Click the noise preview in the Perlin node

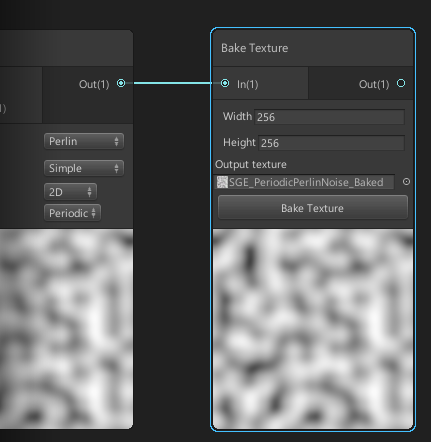[66, 329]
